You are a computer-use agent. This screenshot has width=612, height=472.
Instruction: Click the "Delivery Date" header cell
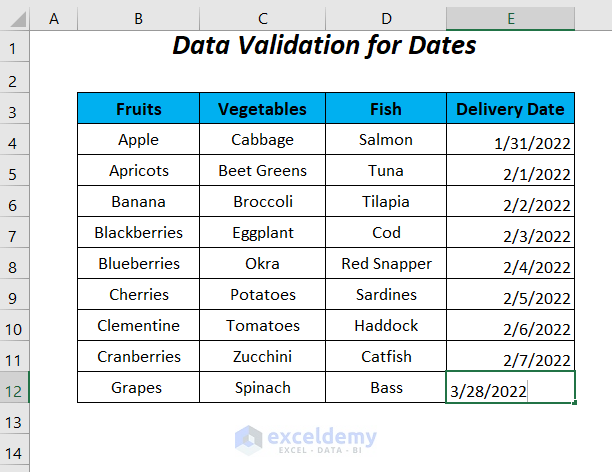pyautogui.click(x=510, y=109)
